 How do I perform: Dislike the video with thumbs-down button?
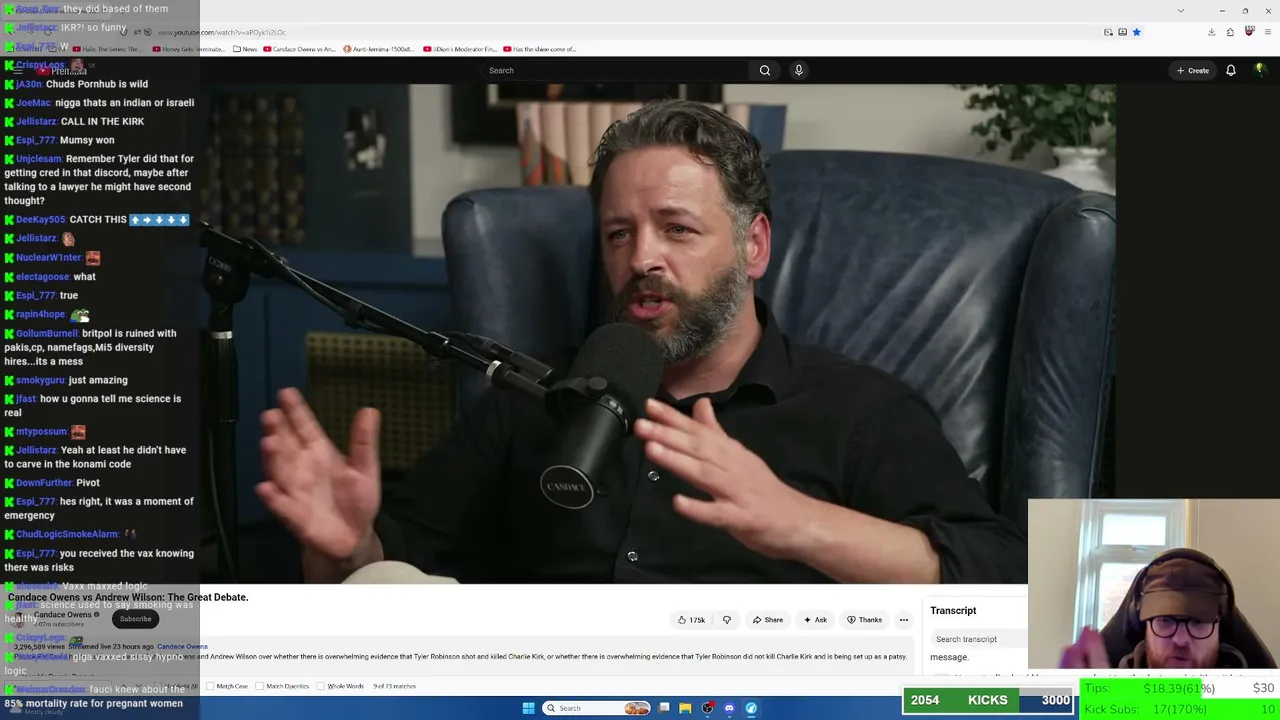click(x=727, y=620)
